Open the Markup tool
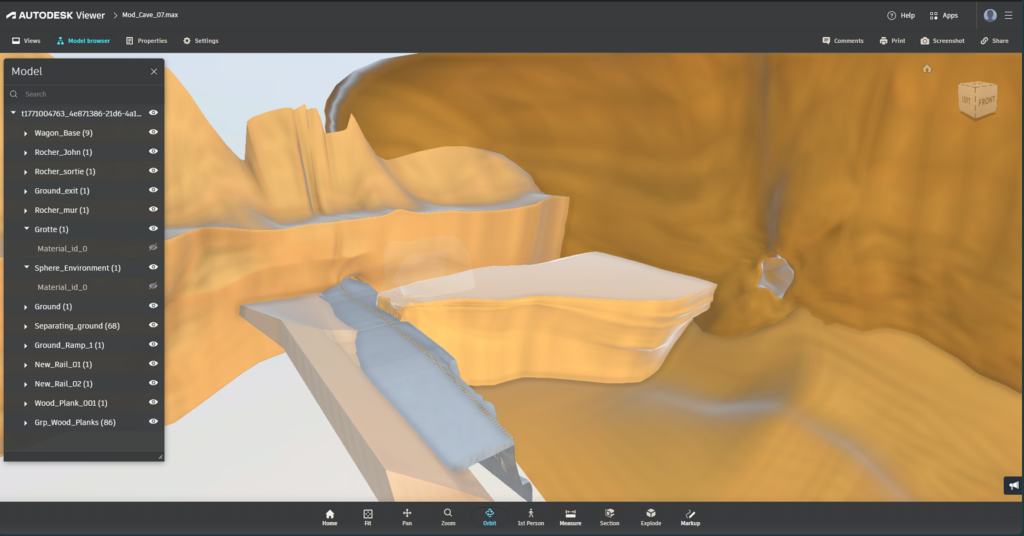 (690, 516)
